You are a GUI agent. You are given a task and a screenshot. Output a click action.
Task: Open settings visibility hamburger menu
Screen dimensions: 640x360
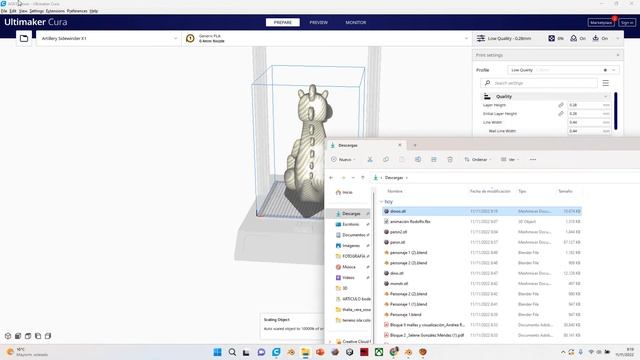click(606, 83)
